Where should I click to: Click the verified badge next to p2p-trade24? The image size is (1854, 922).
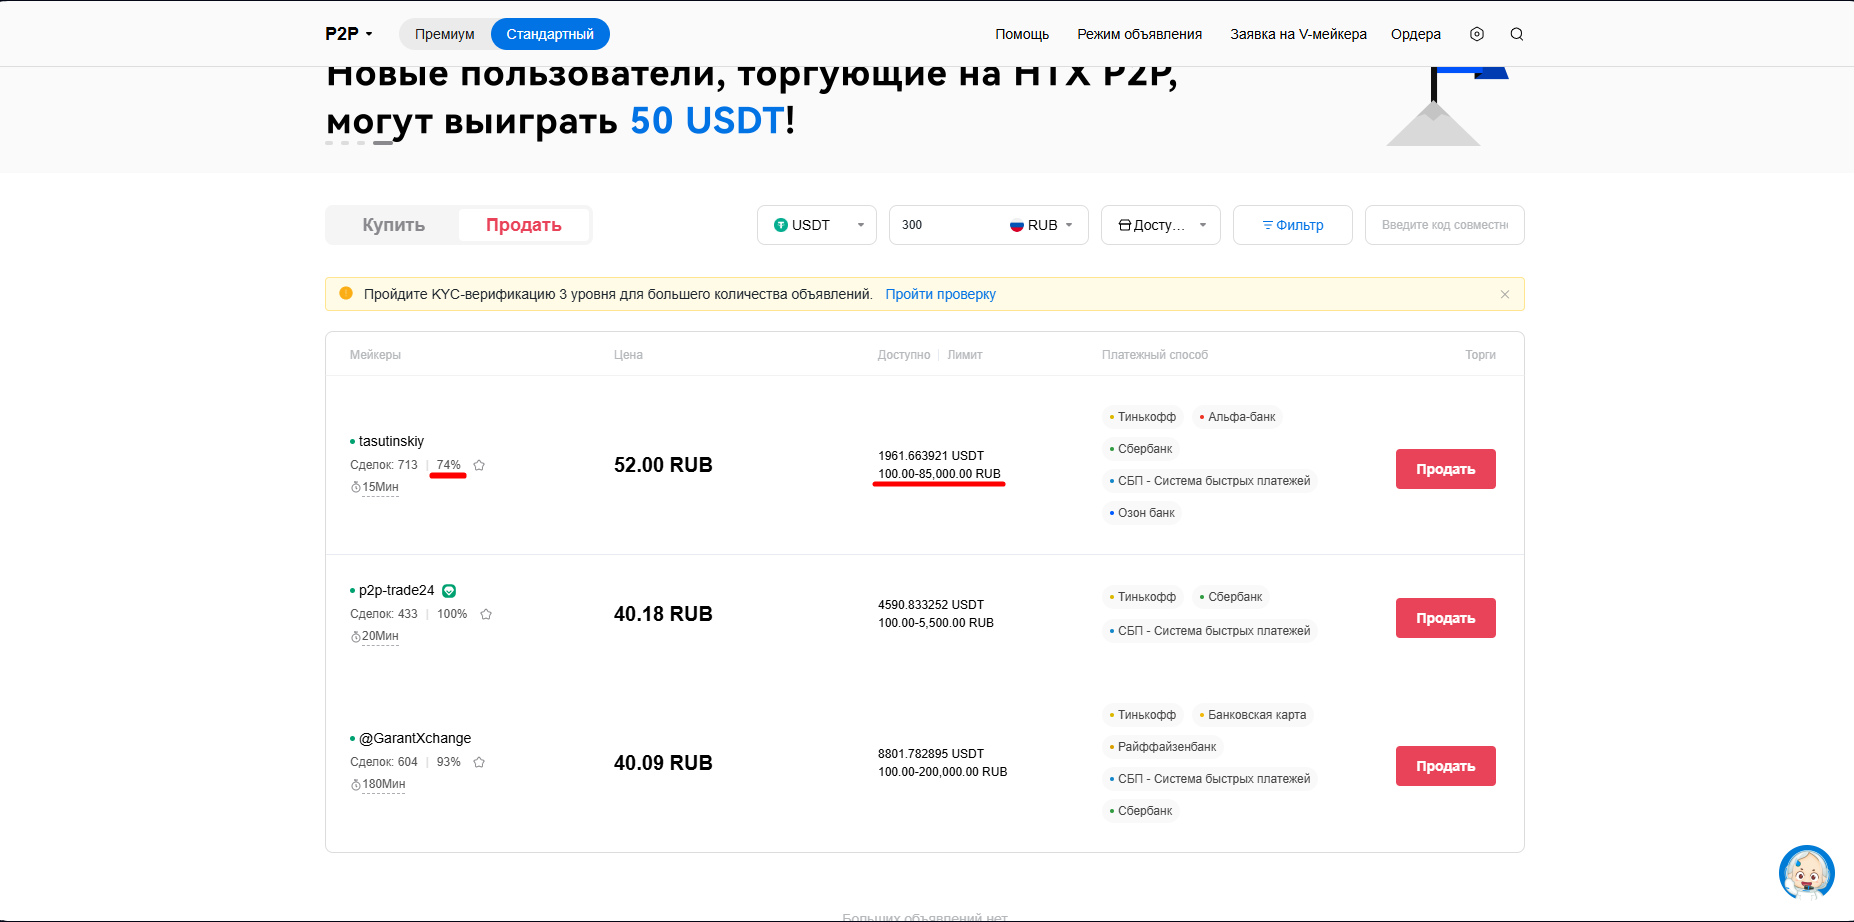pyautogui.click(x=449, y=591)
